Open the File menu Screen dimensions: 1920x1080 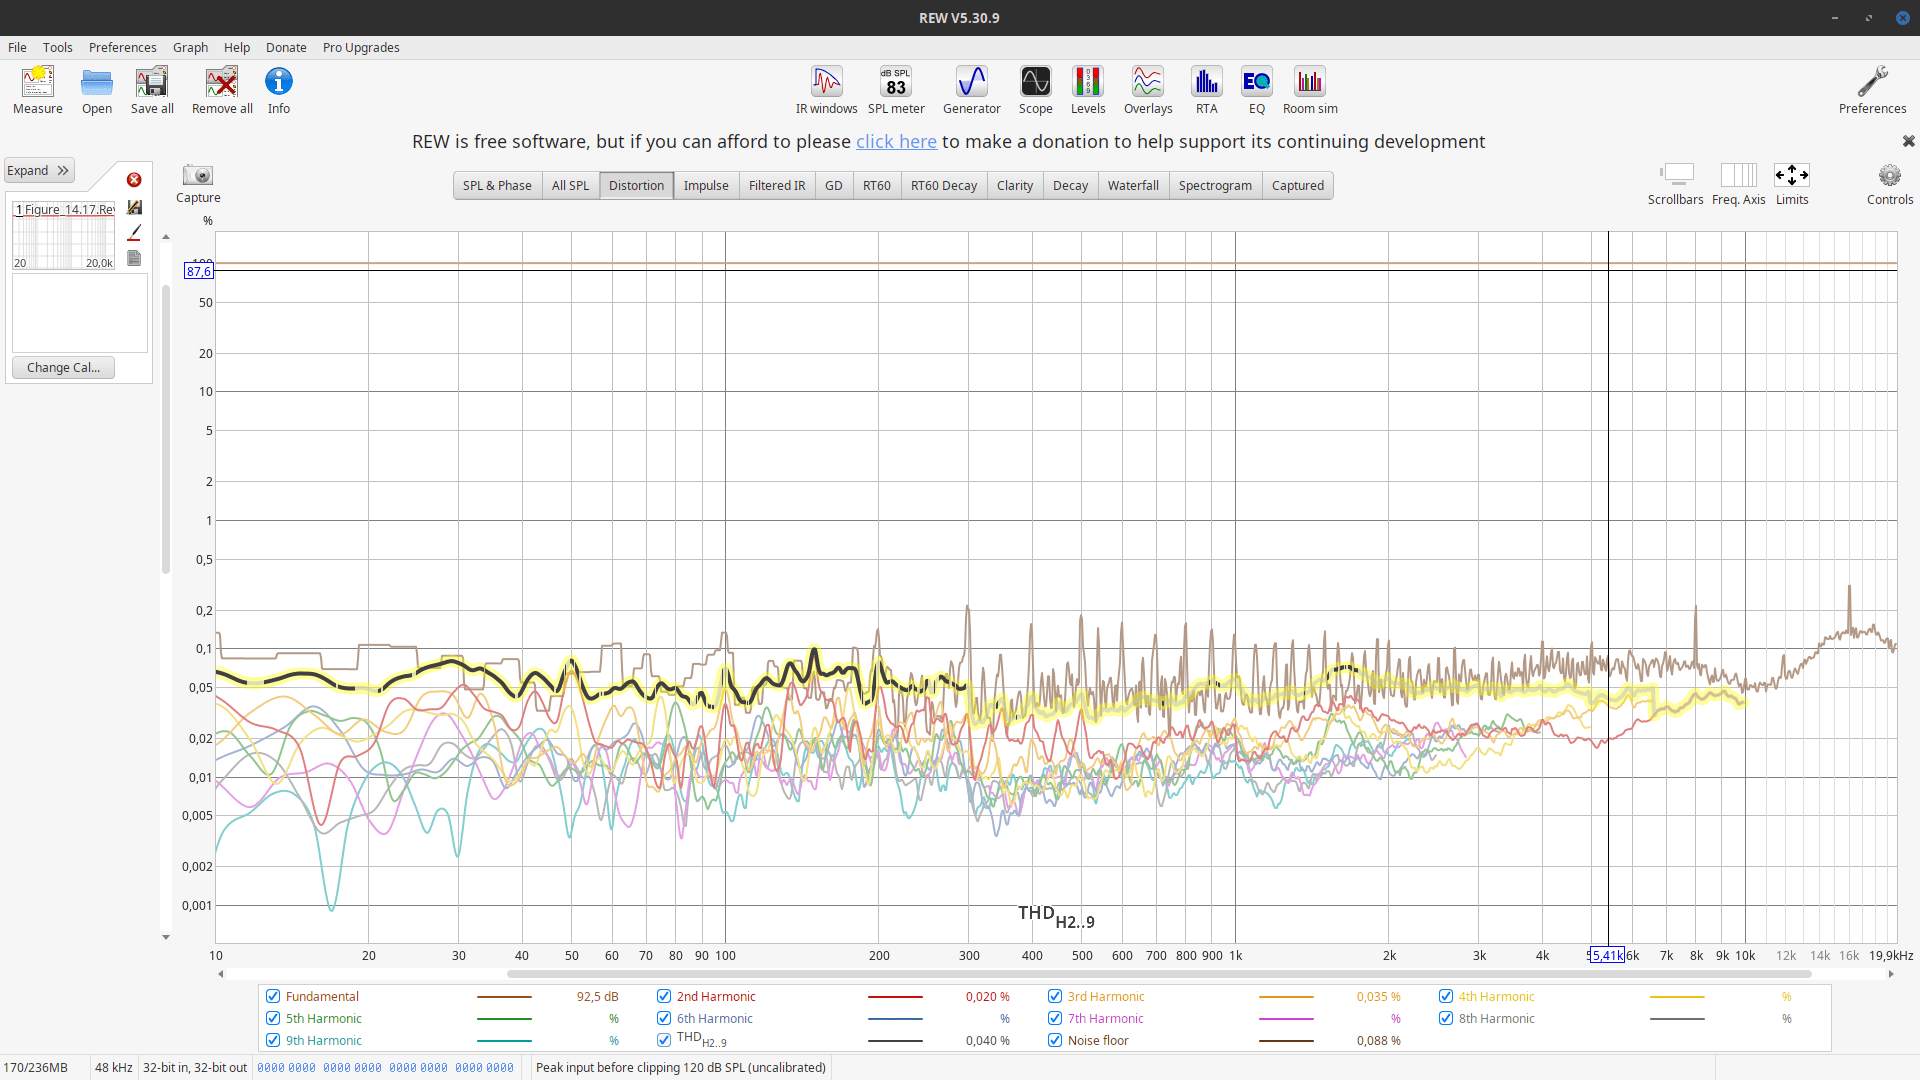17,47
